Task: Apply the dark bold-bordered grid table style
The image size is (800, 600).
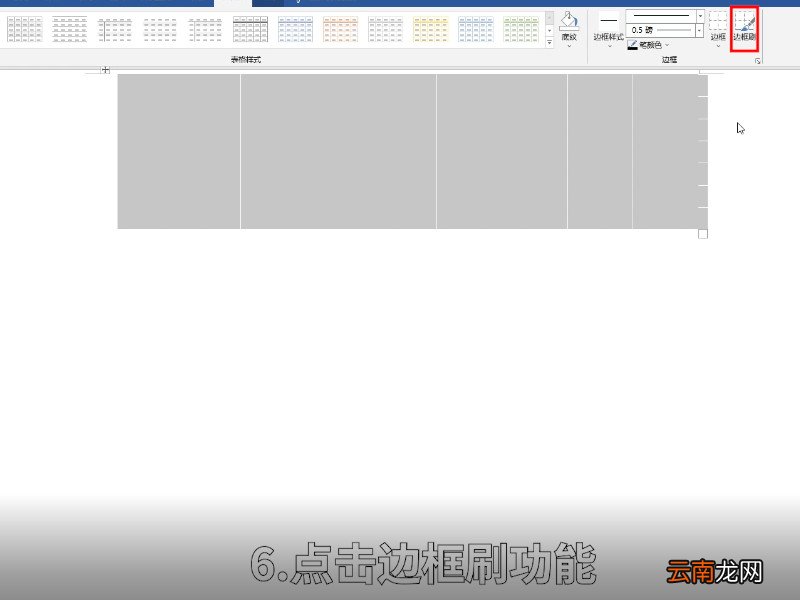Action: [250, 29]
